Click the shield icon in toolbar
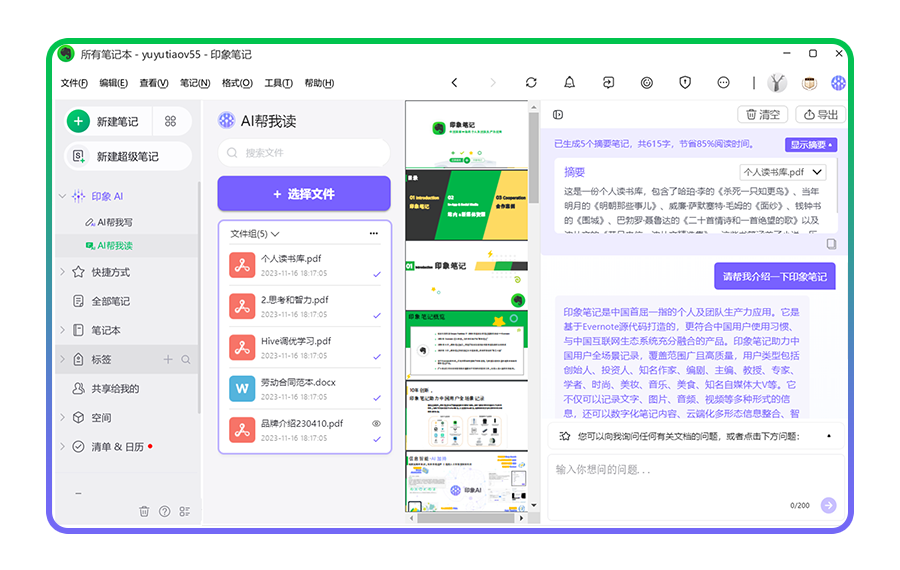The width and height of the screenshot is (900, 570). coord(685,83)
